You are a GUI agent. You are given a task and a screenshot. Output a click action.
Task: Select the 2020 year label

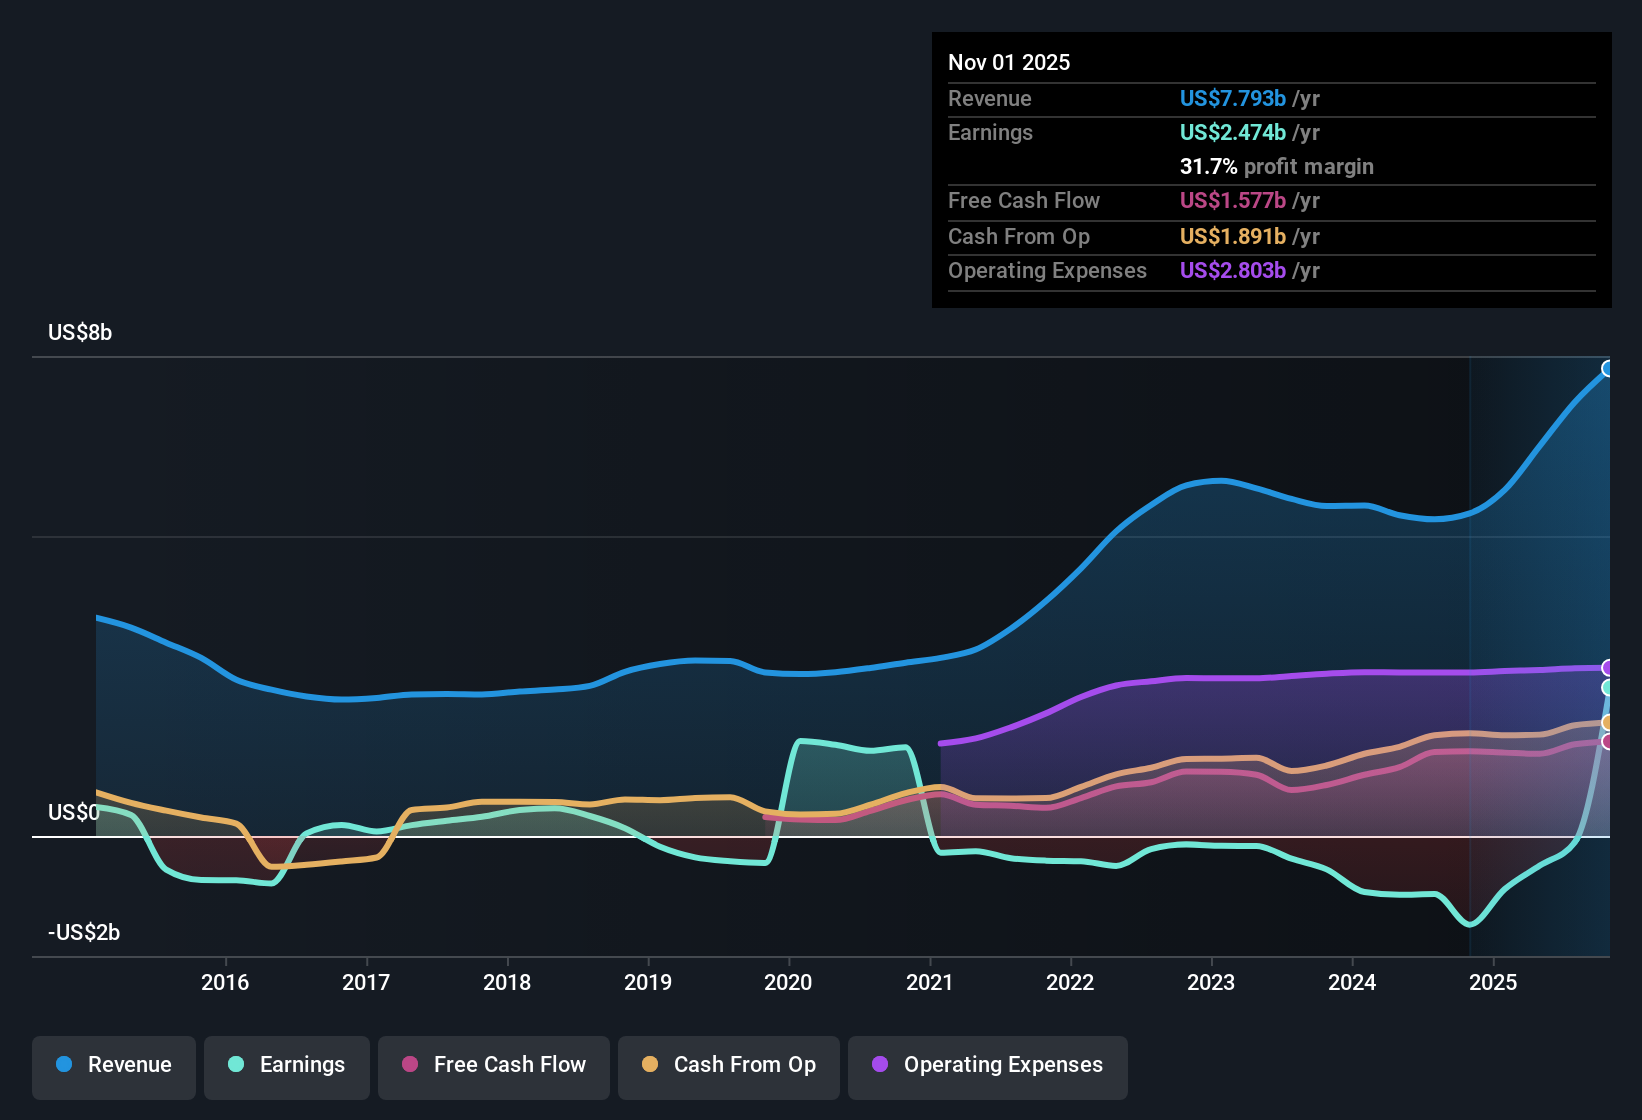(789, 982)
